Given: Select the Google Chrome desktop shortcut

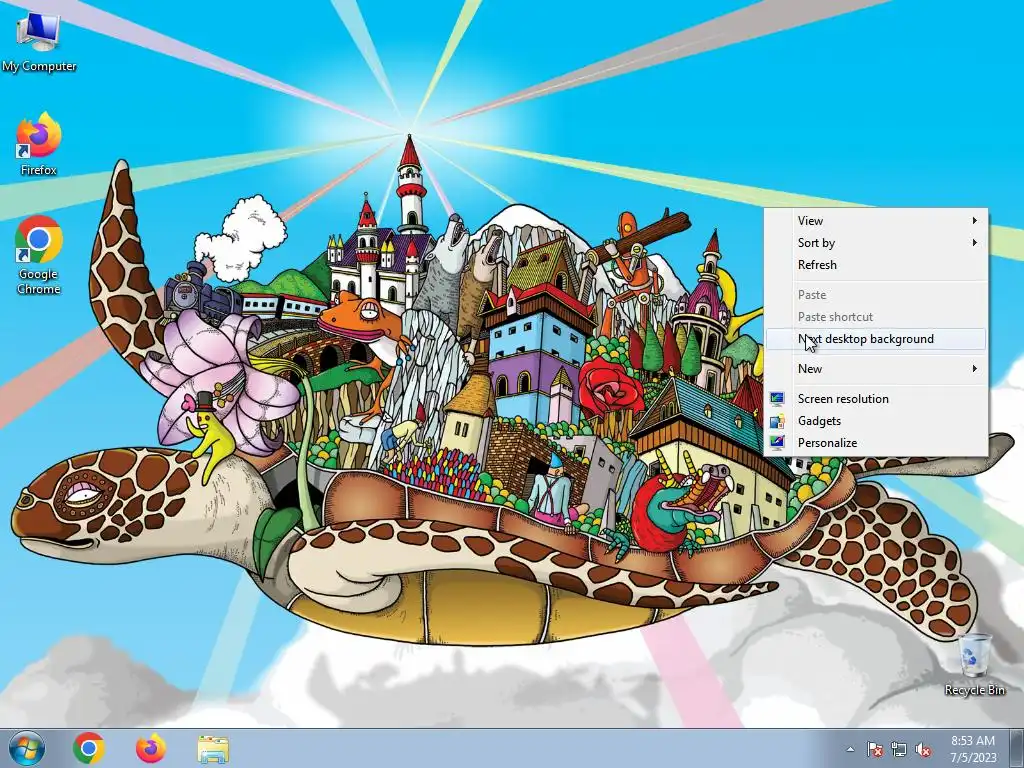Looking at the screenshot, I should coord(39,255).
